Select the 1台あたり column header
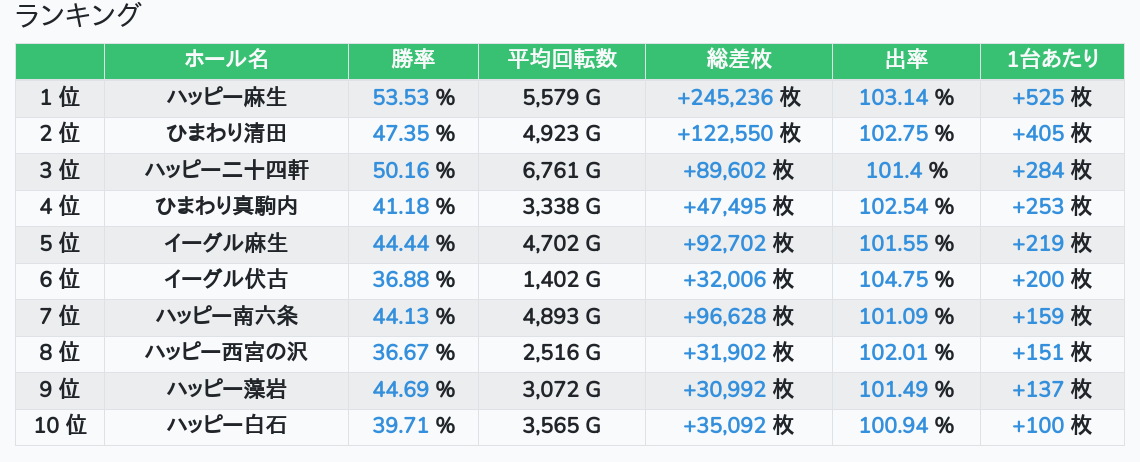Screen dimensions: 1140x462 [1052, 60]
